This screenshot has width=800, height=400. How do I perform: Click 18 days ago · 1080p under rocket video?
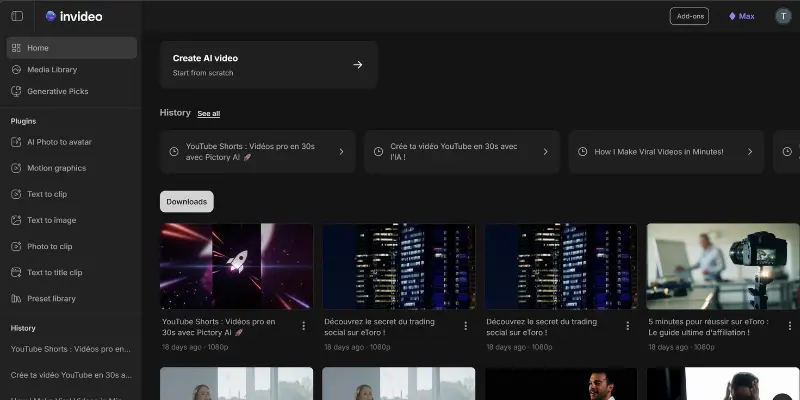[195, 347]
